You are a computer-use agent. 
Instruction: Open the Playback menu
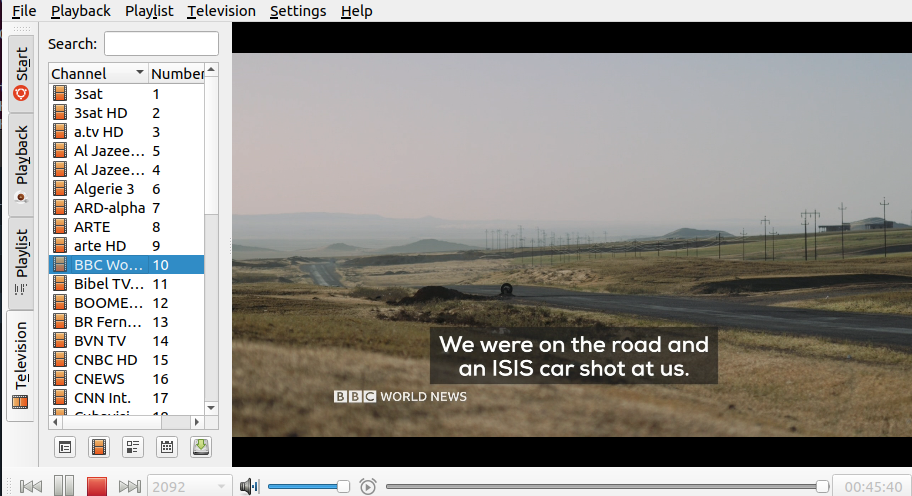point(80,11)
